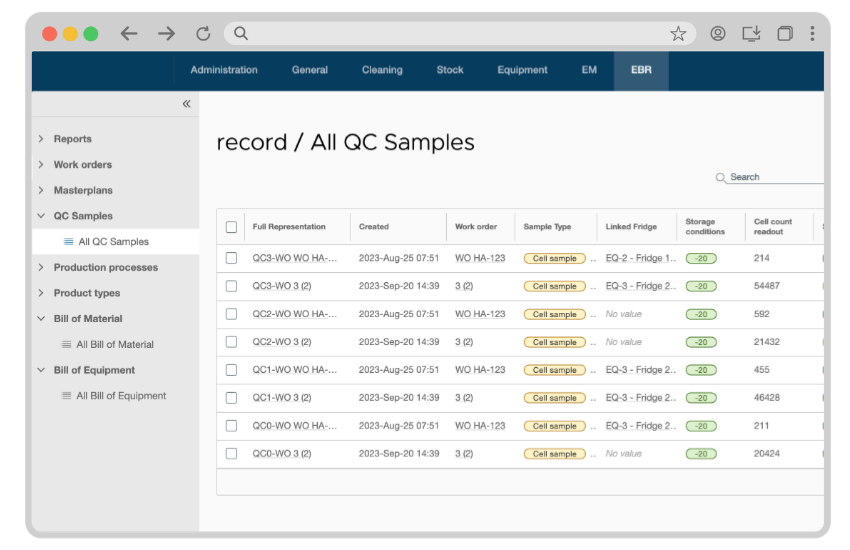Check the first QC3-WO WO HA row checkbox
This screenshot has height=550, width=850.
231,258
